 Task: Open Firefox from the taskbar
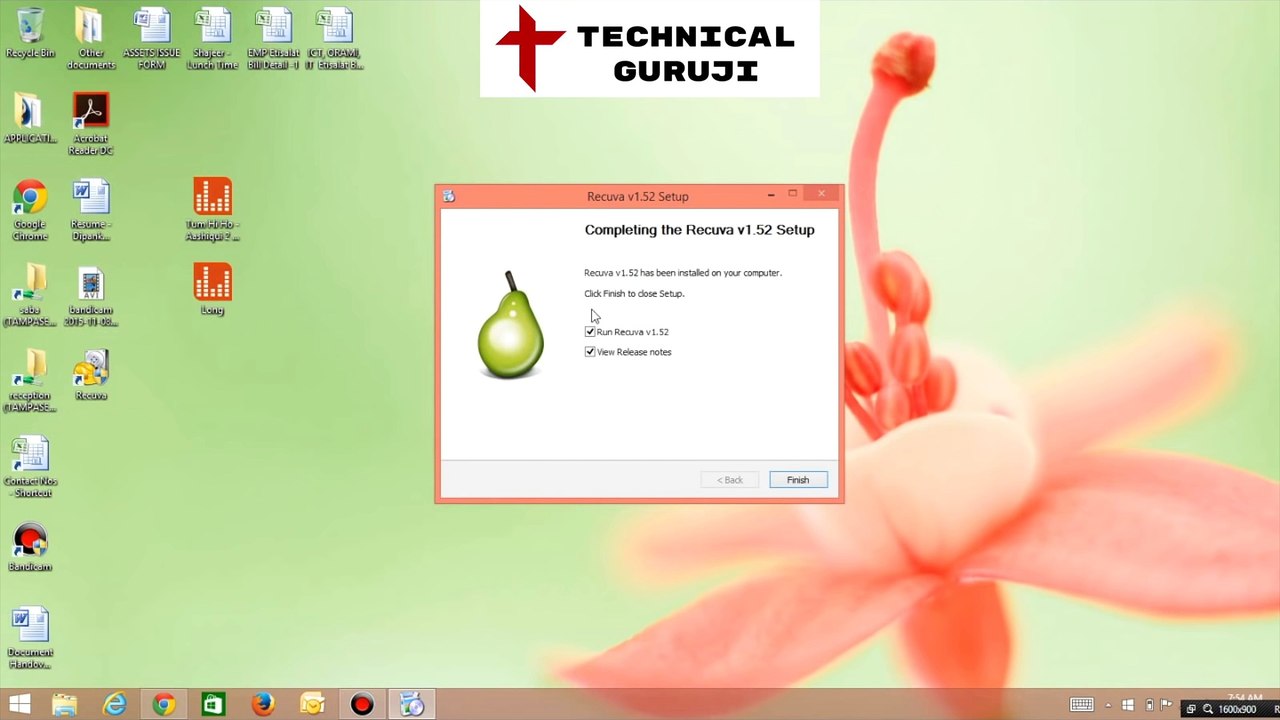263,705
